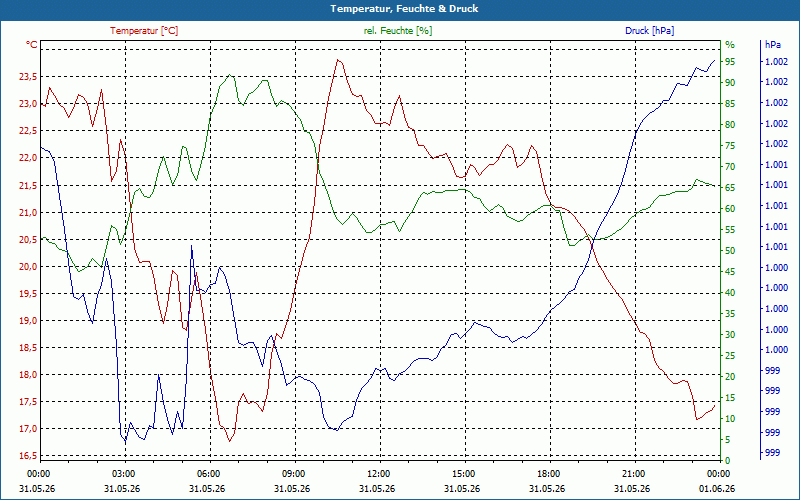Screen dimensions: 800x500
Task: Select the 15:00 time axis marker
Action: tap(464, 473)
